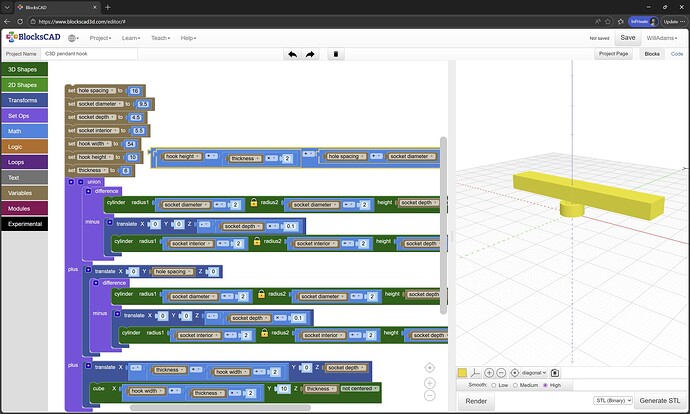Open the language globe icon menu
690x414 pixels.
[73, 37]
